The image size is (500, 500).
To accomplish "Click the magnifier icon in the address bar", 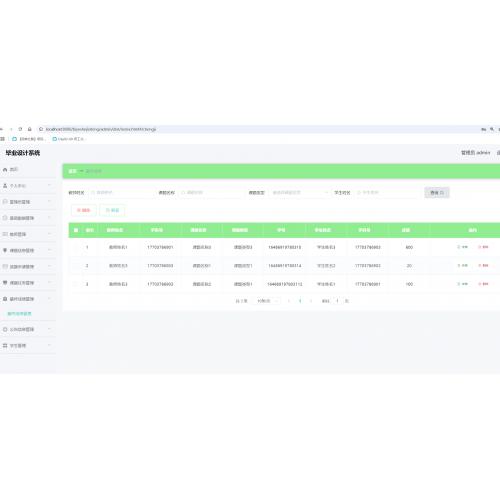I will (492, 129).
